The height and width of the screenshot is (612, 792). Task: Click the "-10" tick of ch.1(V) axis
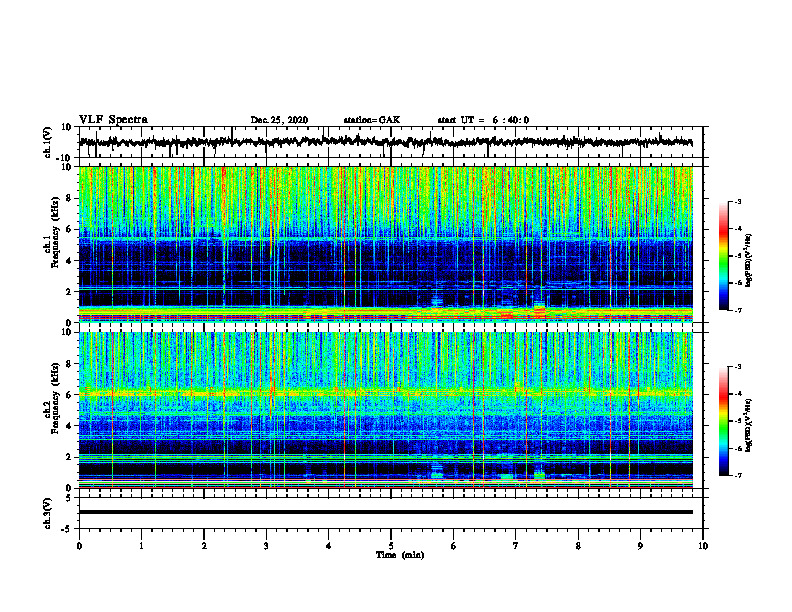(64, 158)
